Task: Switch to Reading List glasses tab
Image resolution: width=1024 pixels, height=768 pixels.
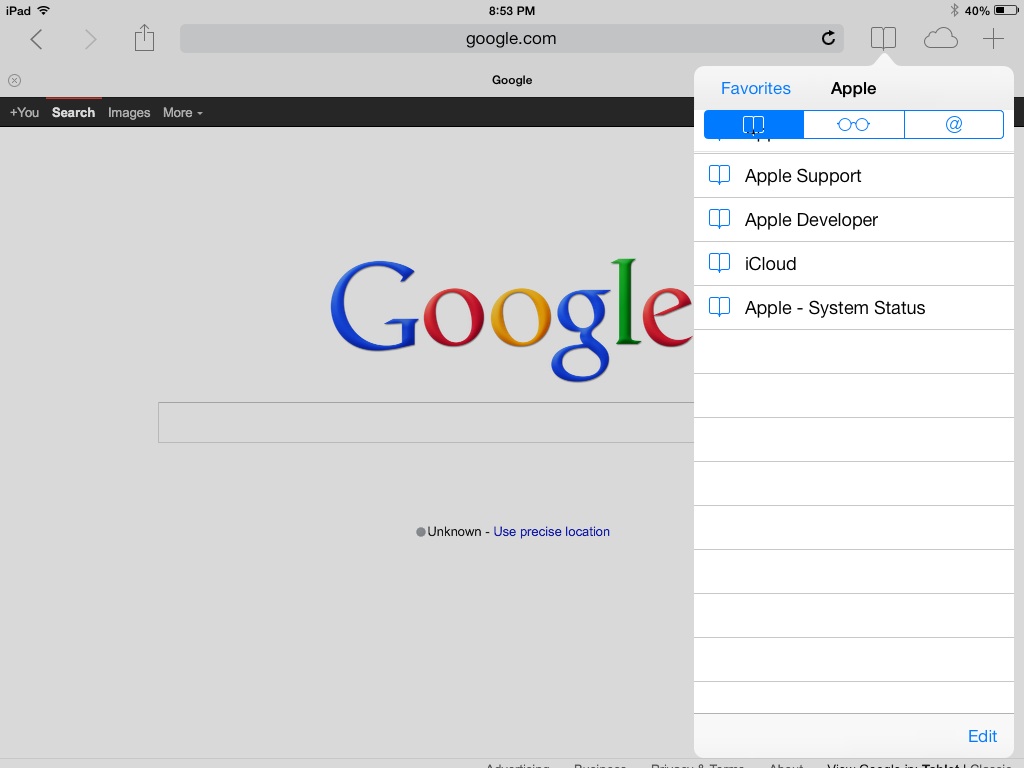Action: tap(854, 124)
